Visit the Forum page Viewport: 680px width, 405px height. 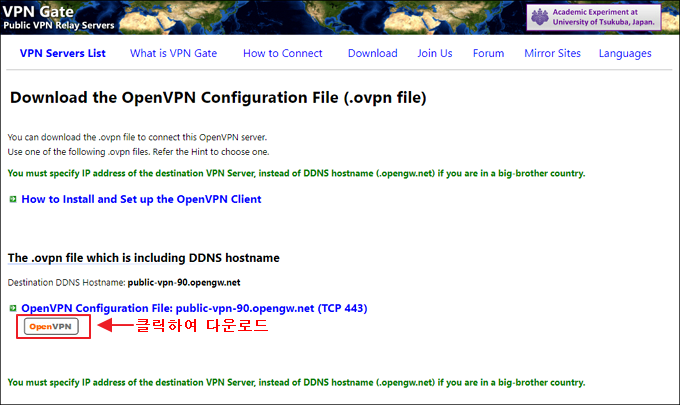(x=488, y=53)
